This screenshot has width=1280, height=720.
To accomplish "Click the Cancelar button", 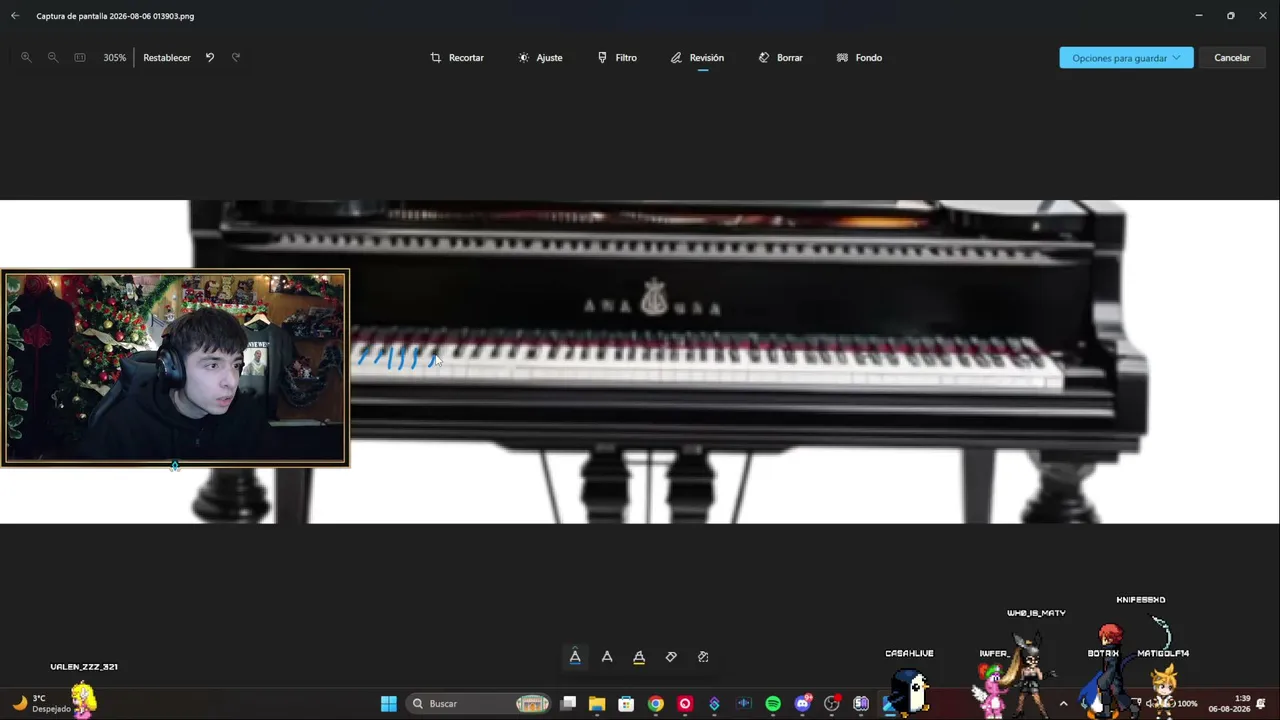I will pyautogui.click(x=1232, y=58).
